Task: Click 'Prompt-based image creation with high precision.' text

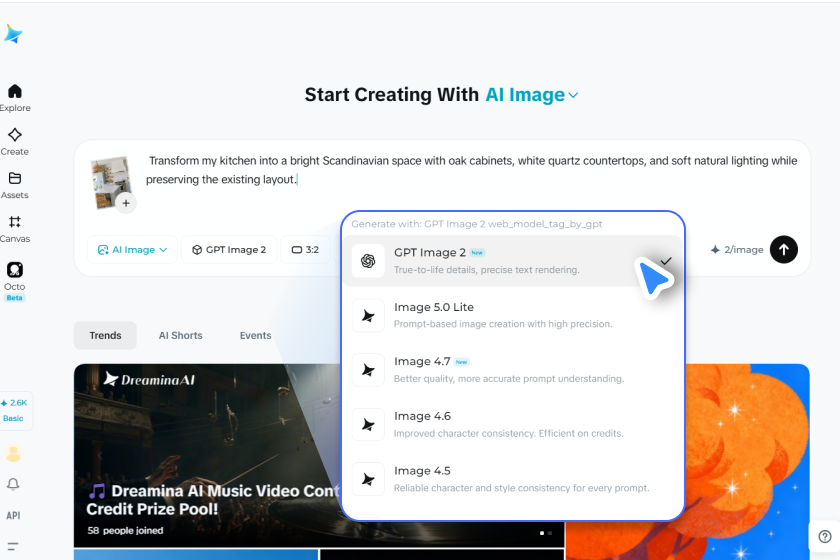Action: (x=502, y=324)
